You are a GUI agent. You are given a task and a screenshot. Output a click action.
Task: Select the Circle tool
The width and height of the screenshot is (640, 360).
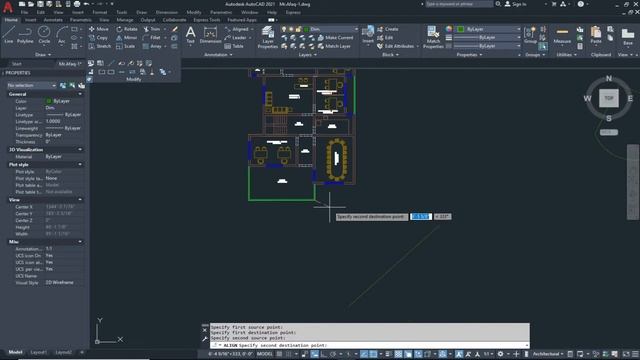coord(44,35)
